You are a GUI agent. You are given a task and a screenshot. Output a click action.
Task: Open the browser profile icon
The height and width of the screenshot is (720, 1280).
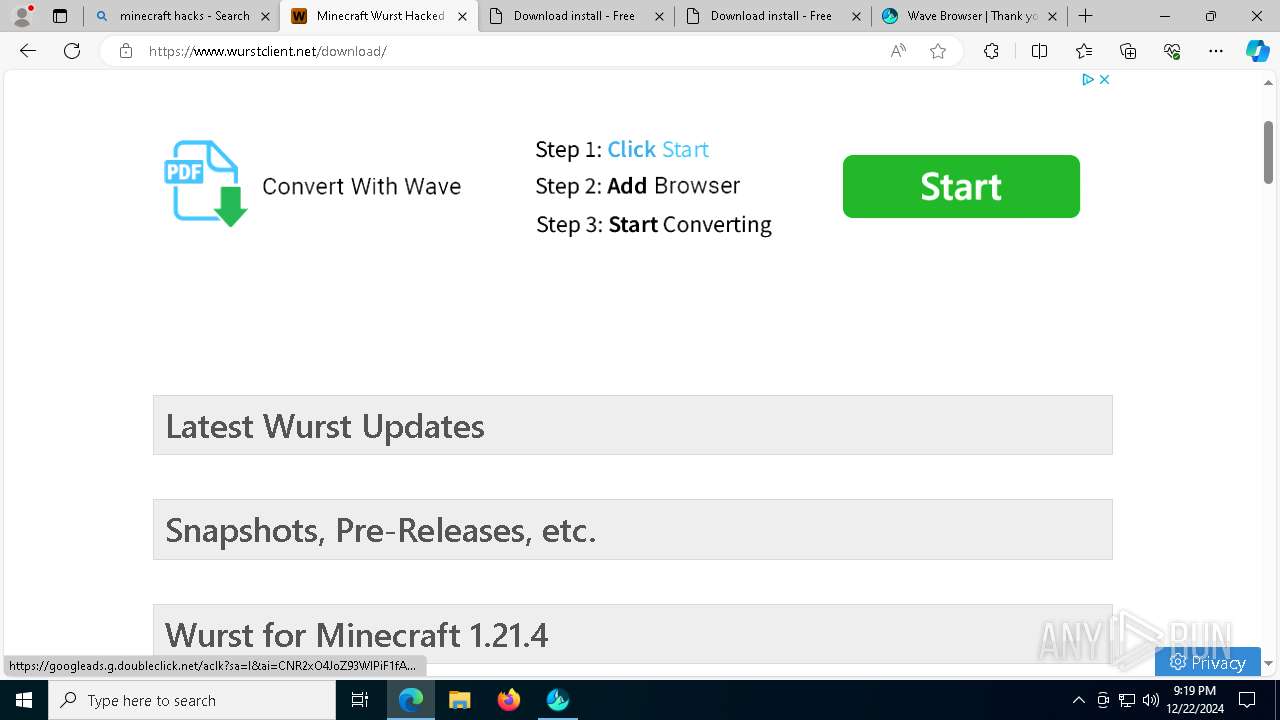click(x=22, y=16)
